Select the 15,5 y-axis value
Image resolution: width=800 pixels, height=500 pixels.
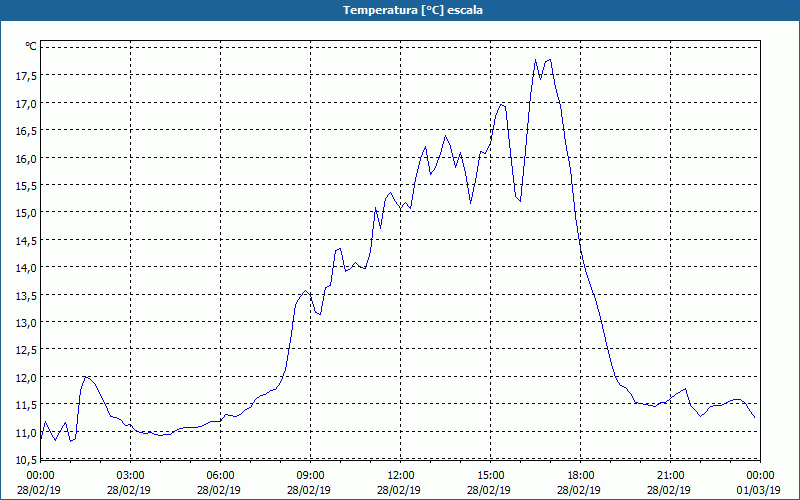(x=26, y=185)
